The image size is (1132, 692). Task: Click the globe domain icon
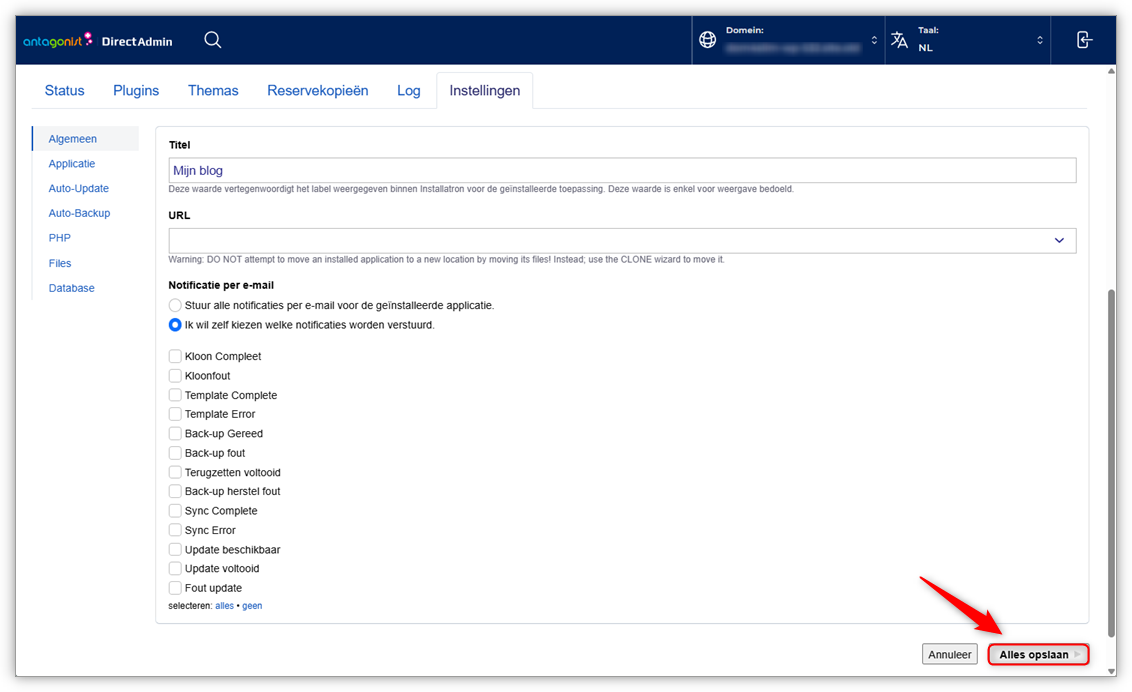[x=708, y=40]
